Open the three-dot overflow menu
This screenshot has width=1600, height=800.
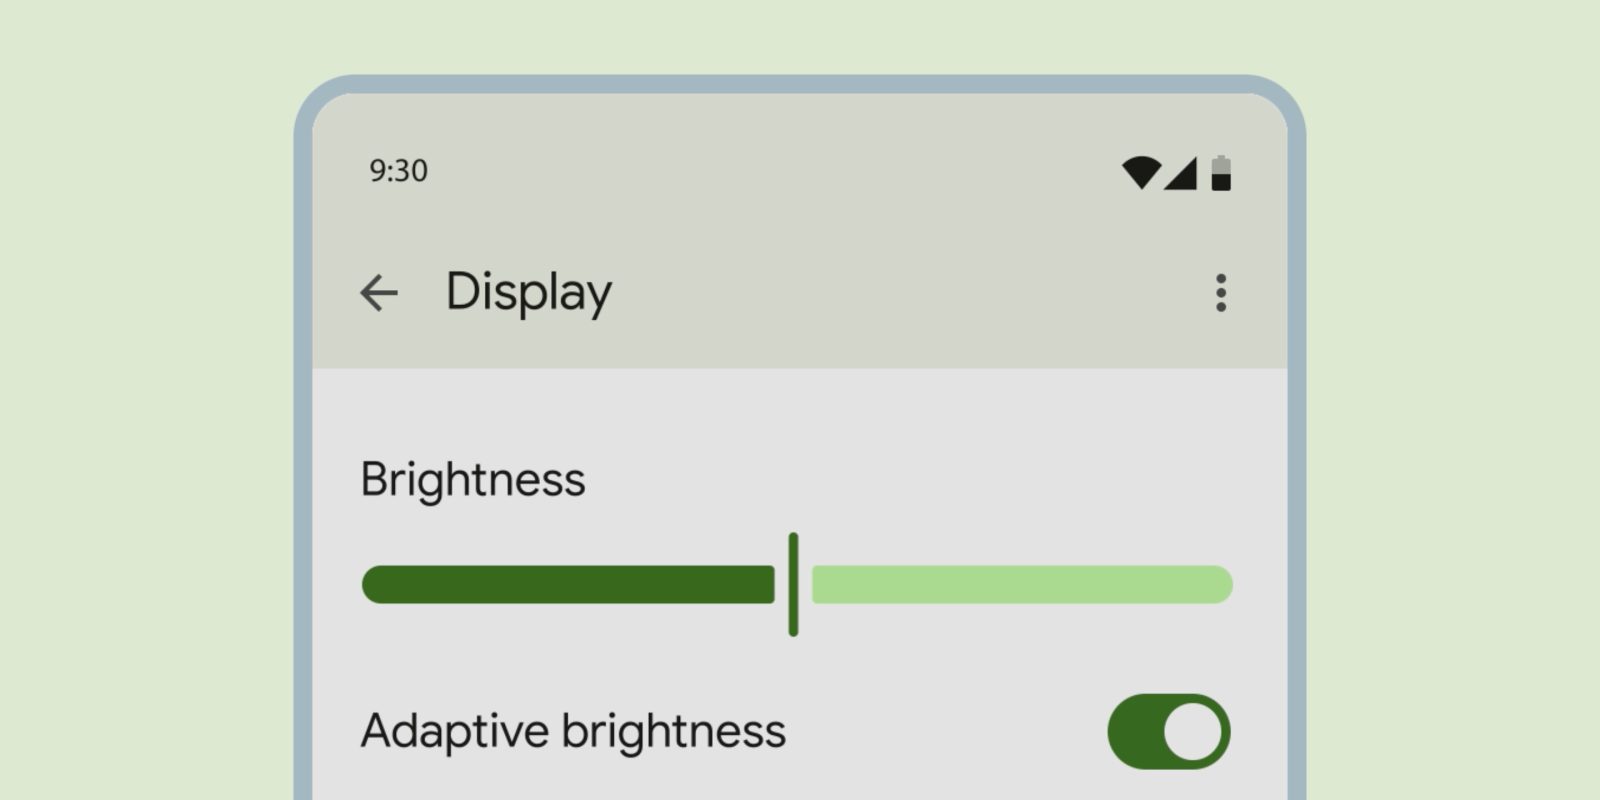[x=1220, y=293]
